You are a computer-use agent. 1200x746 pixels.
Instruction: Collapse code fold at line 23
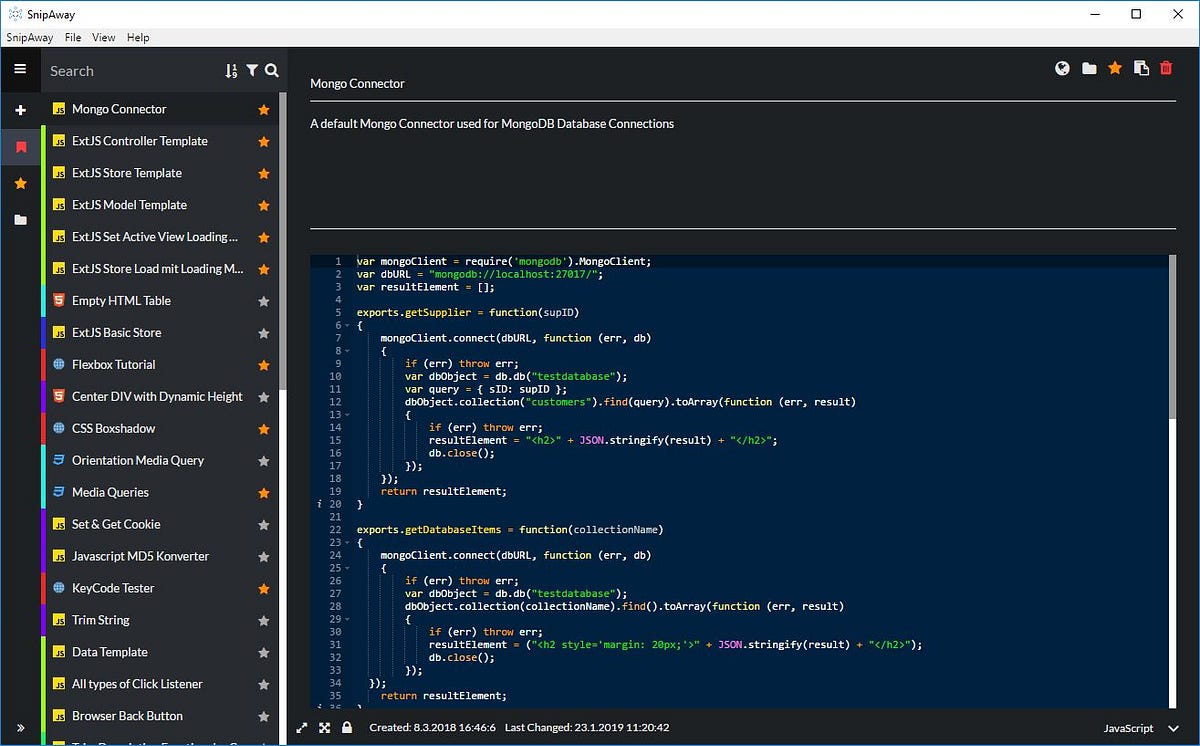pos(346,543)
